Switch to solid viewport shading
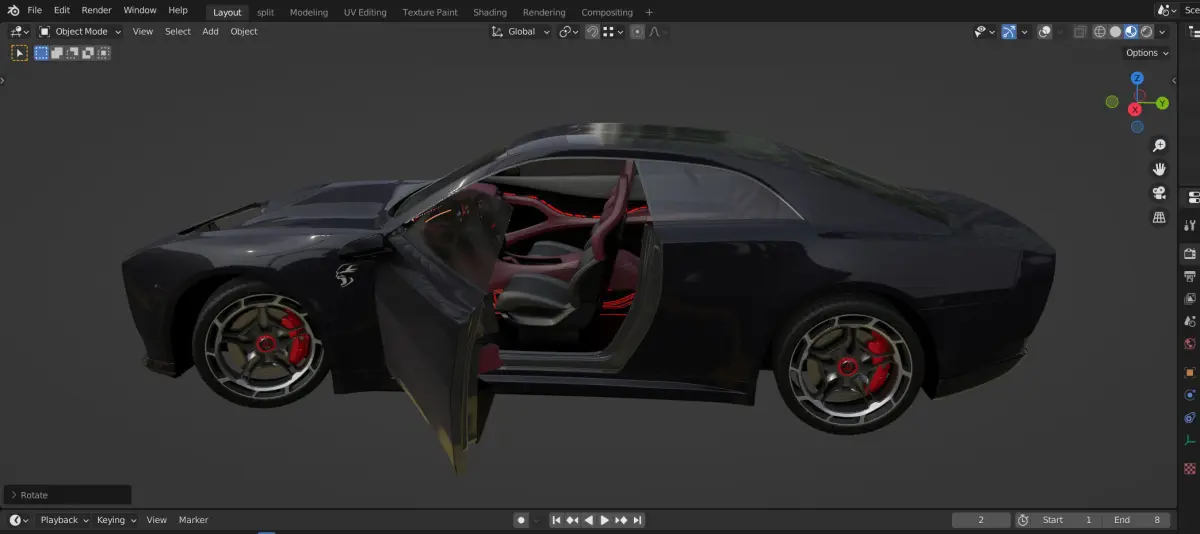This screenshot has width=1200, height=534. (1115, 31)
